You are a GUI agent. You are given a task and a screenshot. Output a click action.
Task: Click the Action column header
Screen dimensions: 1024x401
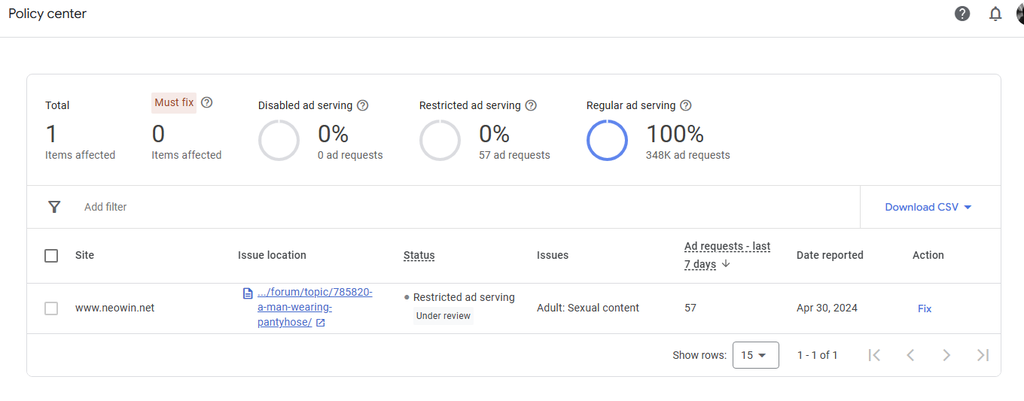pos(928,255)
